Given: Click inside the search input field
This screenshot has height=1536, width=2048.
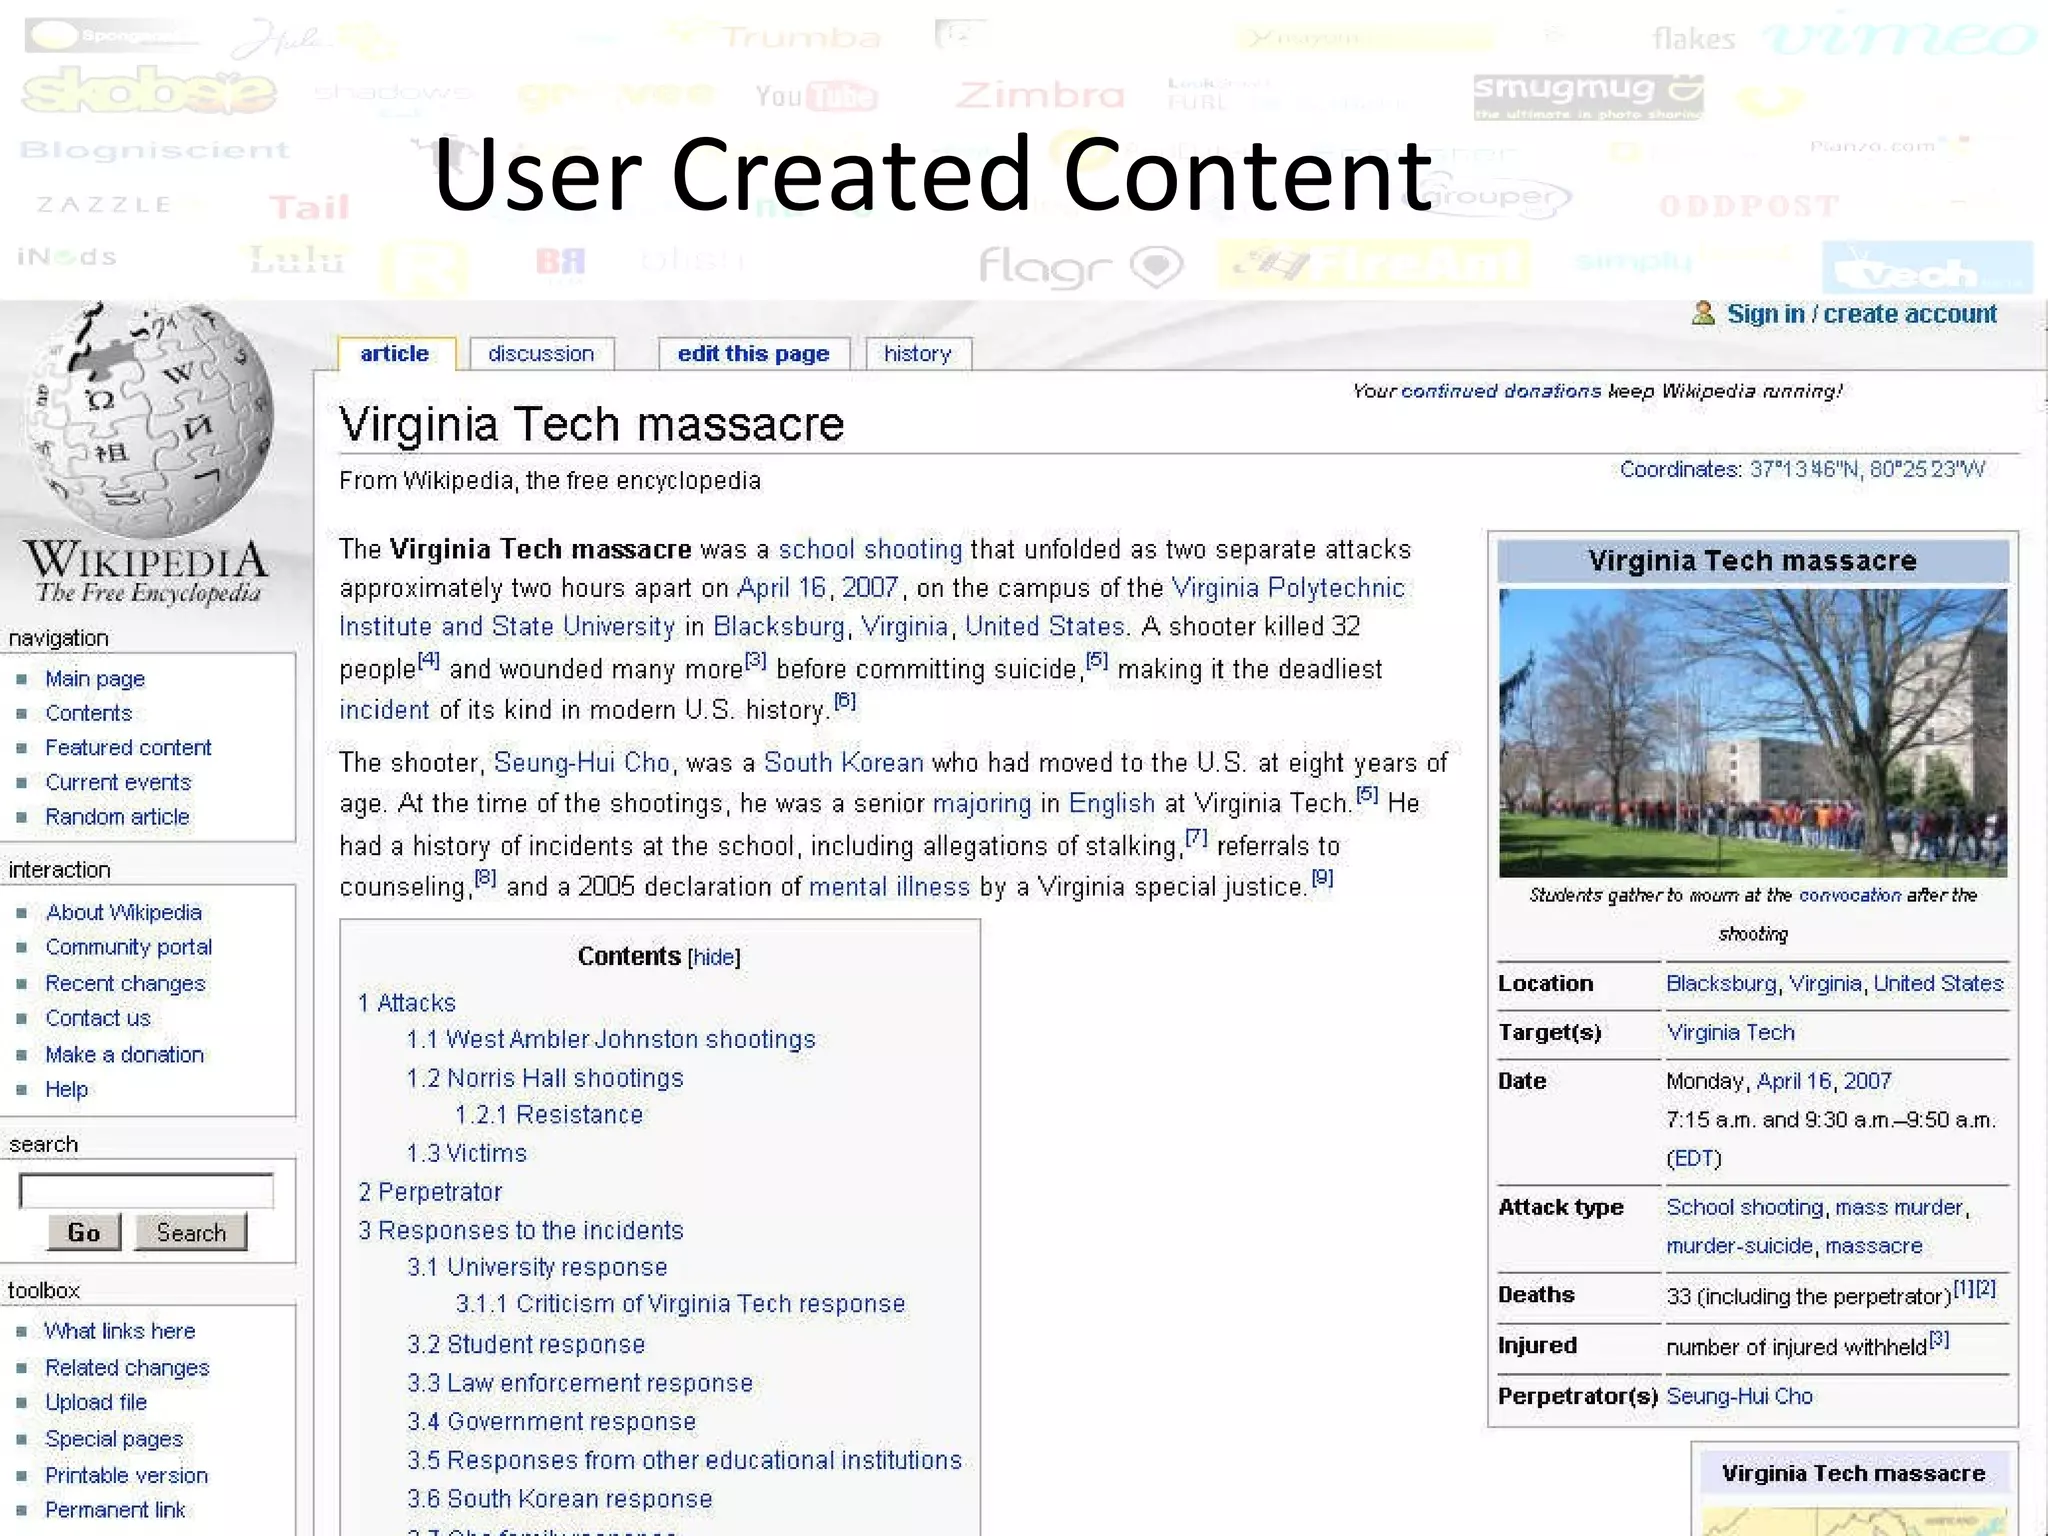Looking at the screenshot, I should (x=146, y=1191).
